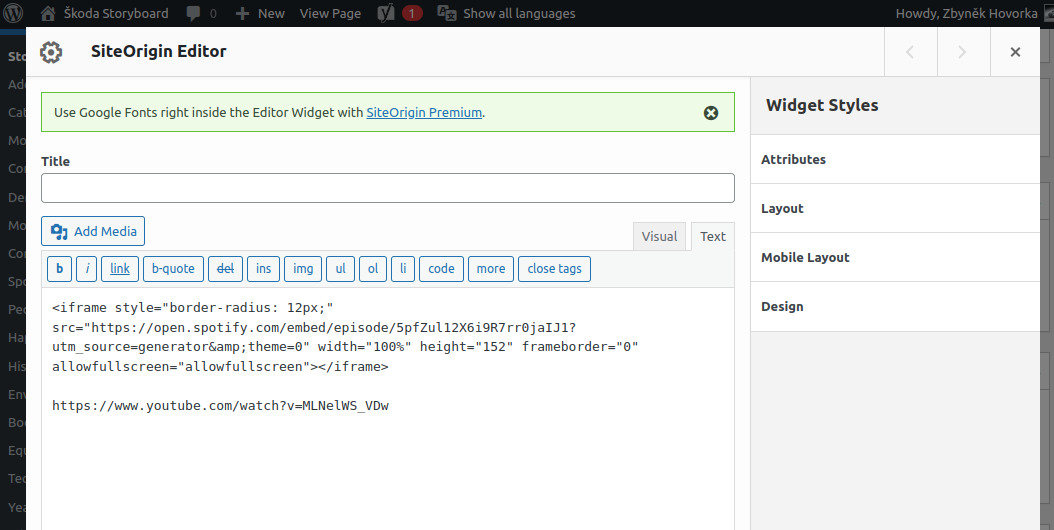Go to next widget arrow
This screenshot has width=1054, height=530.
[963, 52]
